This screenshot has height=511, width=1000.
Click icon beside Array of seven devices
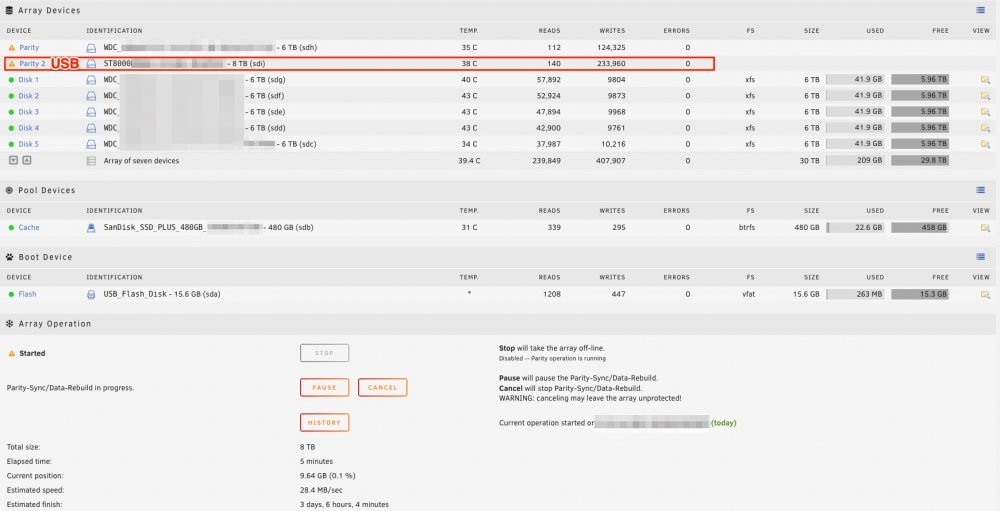click(91, 161)
